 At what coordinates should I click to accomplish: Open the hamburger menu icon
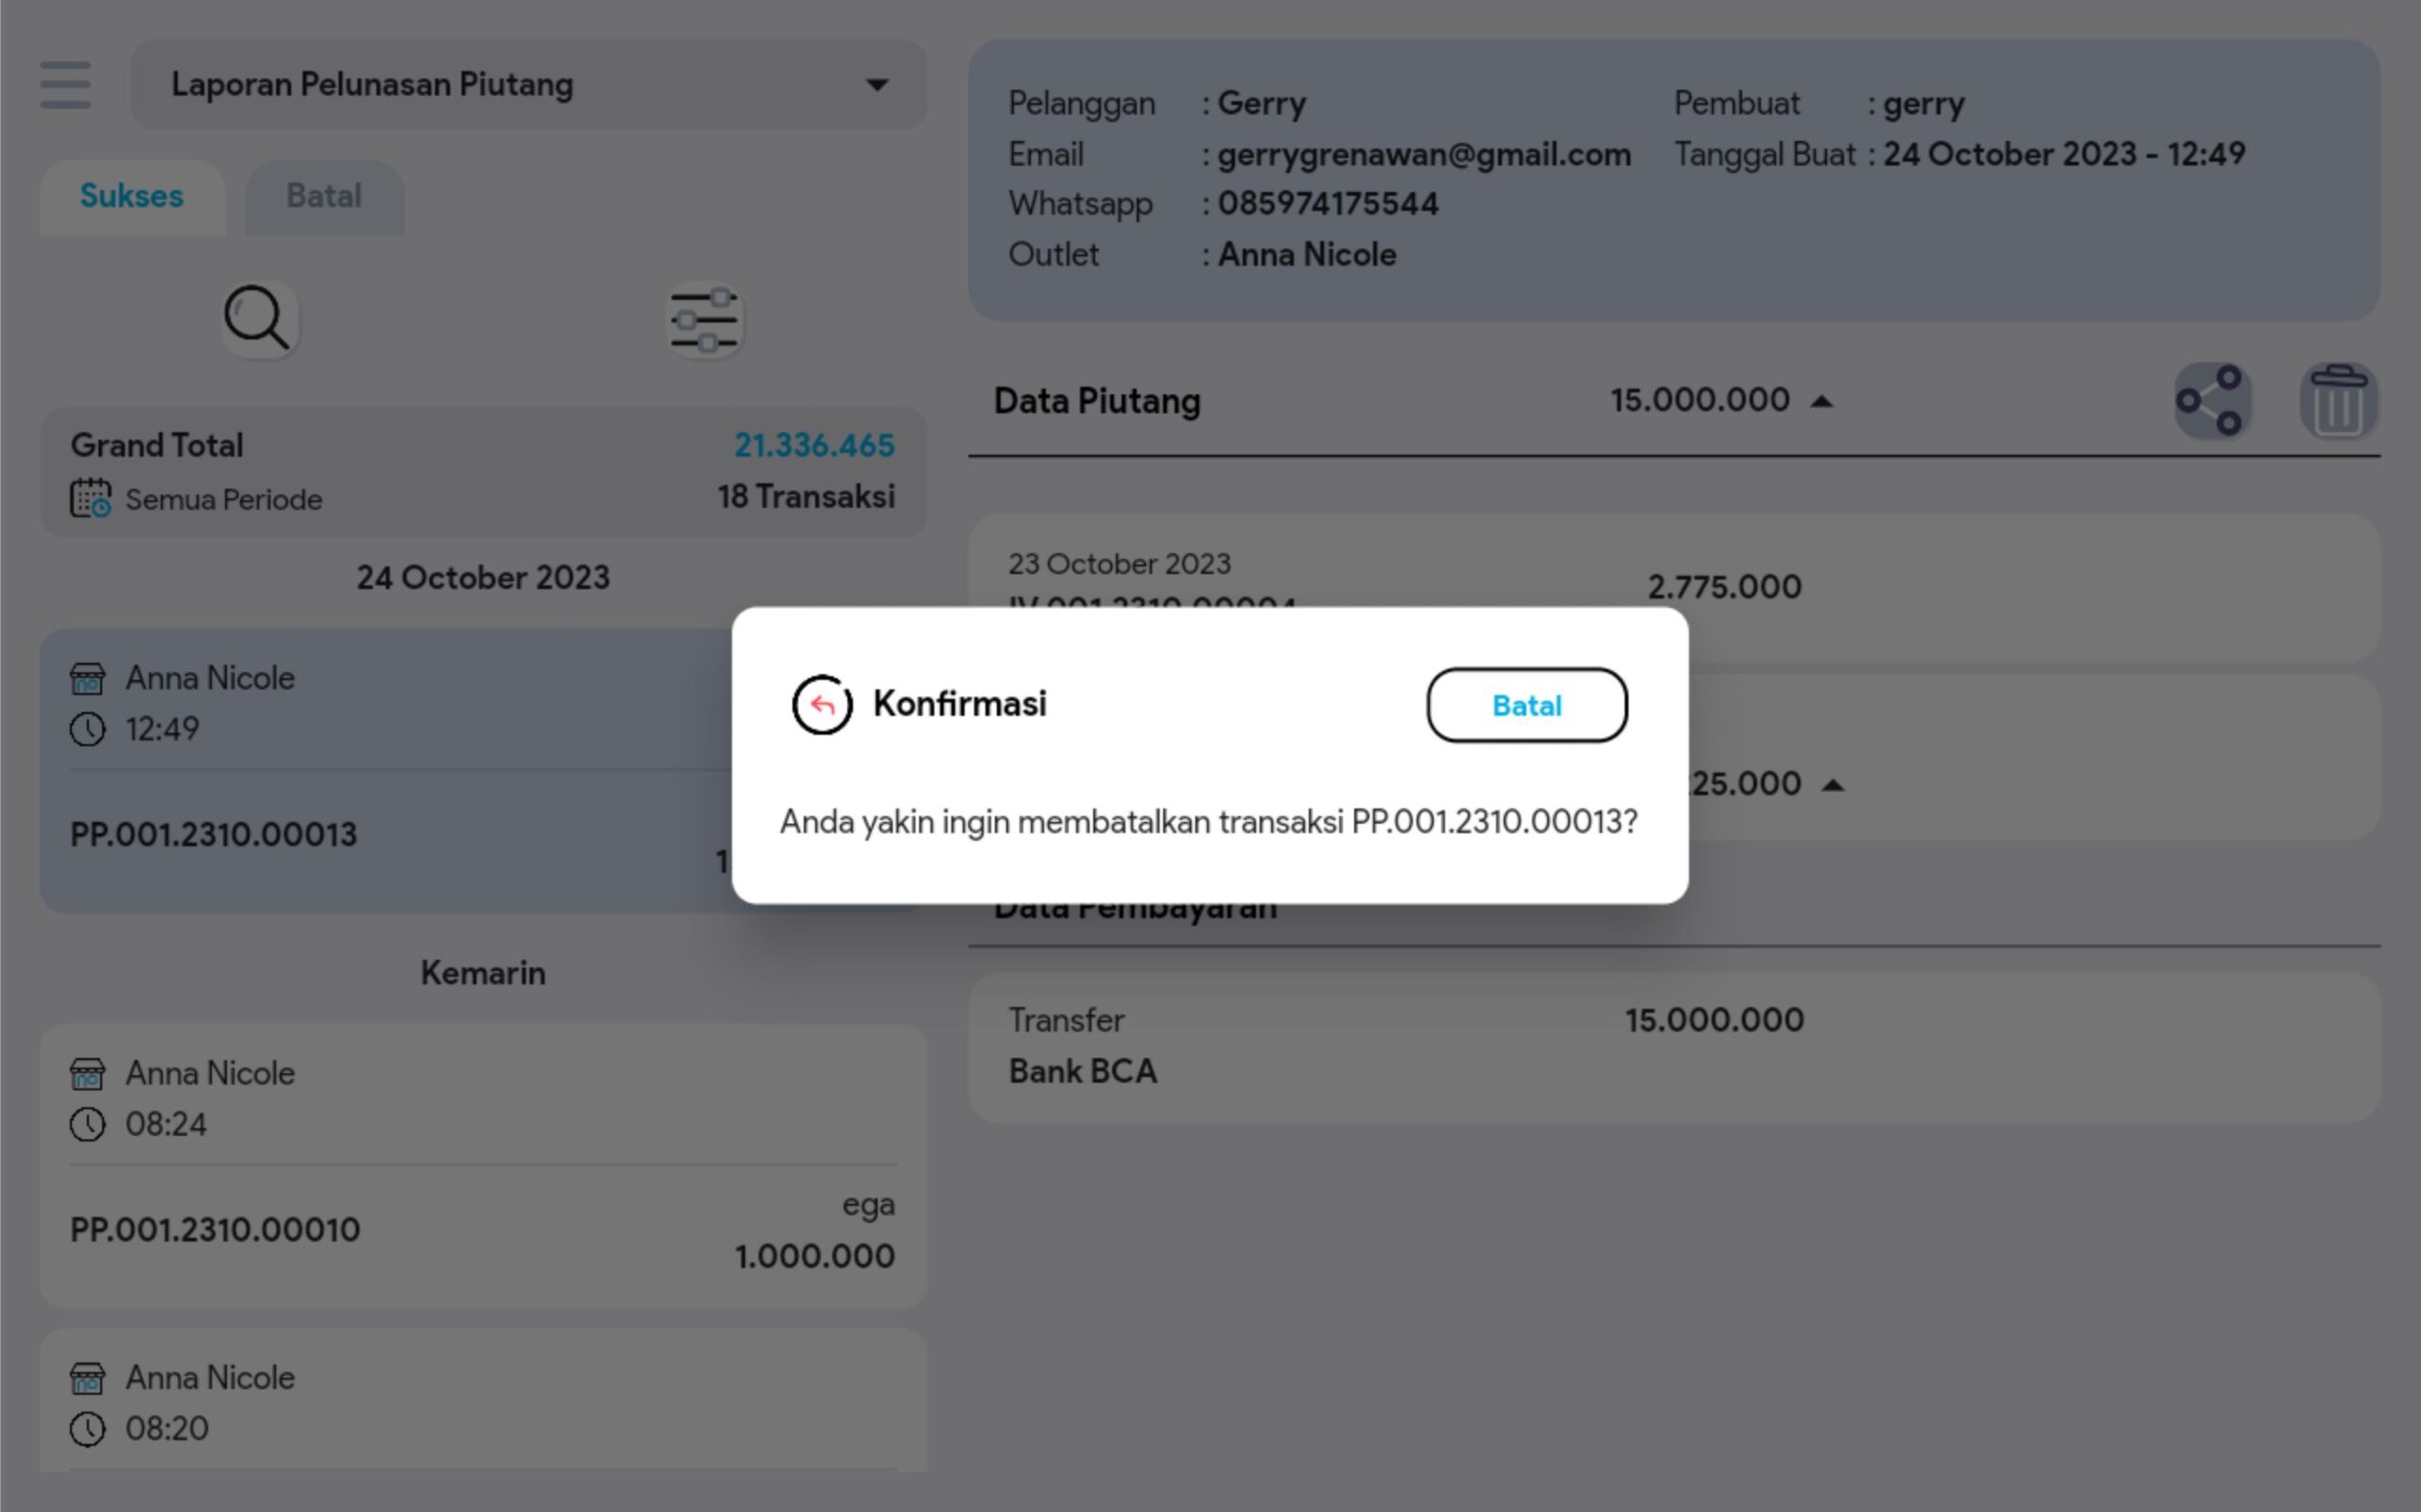65,84
